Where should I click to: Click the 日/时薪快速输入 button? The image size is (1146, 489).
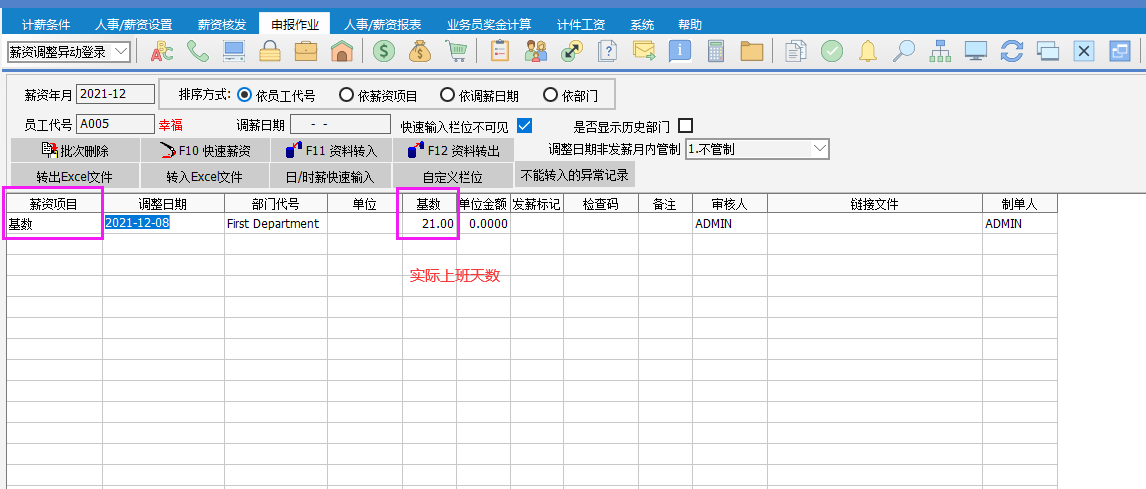tap(331, 176)
